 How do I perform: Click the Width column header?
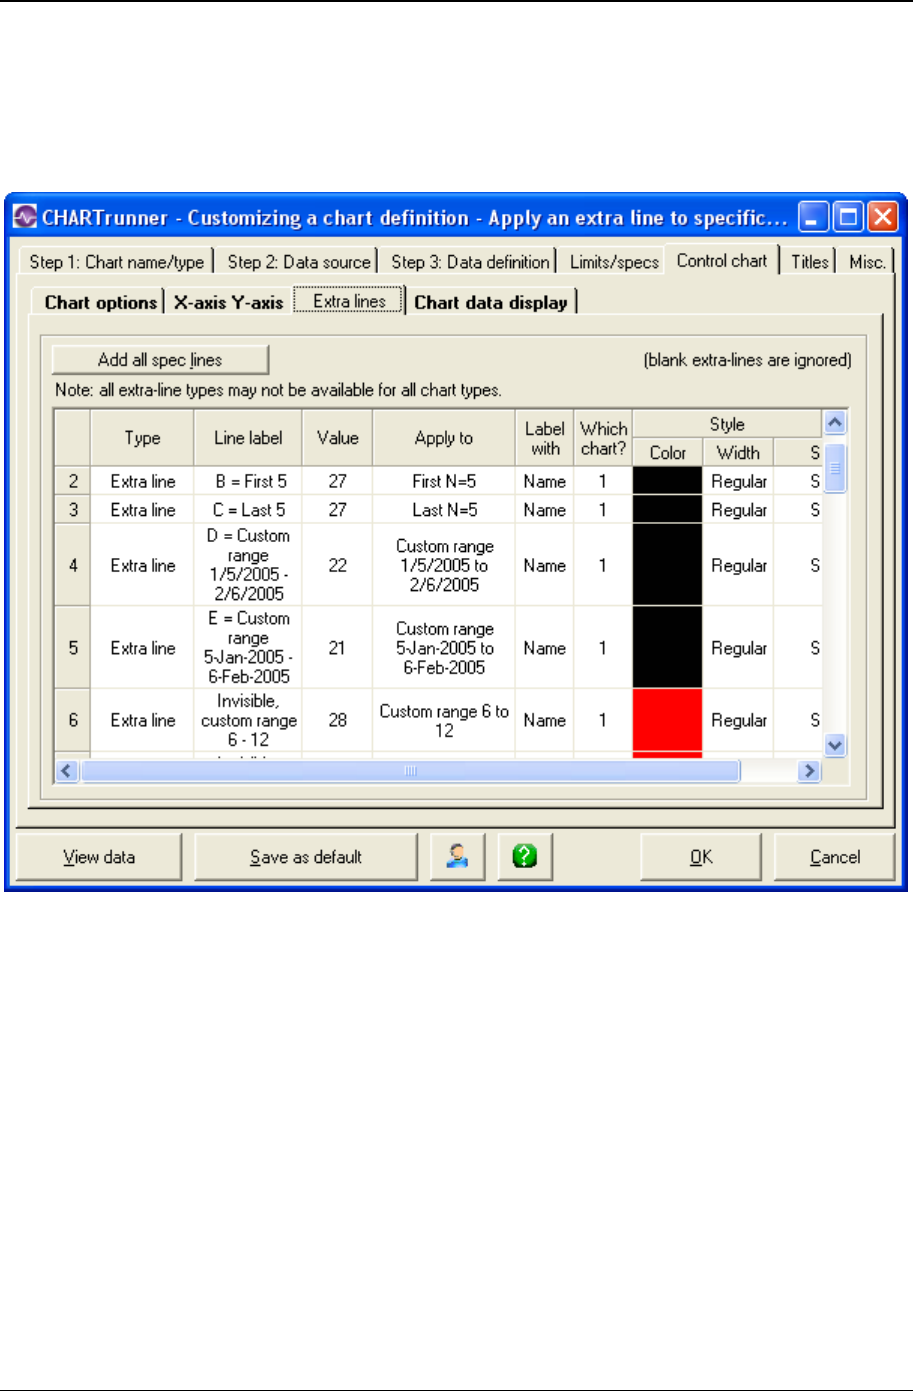738,453
